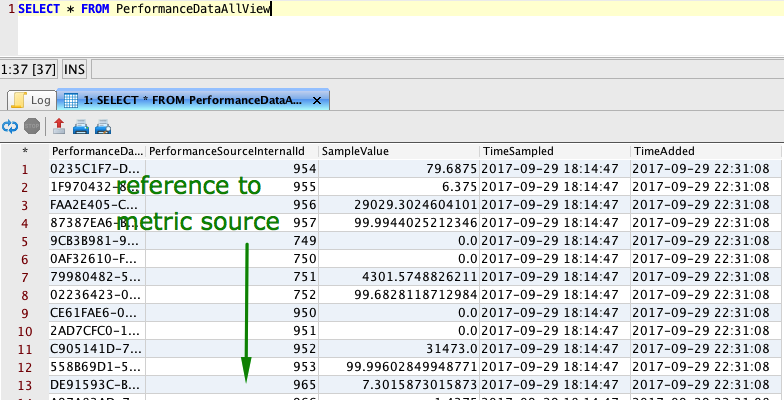This screenshot has width=784, height=400.
Task: Select the SELECT * FROM PerformanceDataA... result tab
Action: coord(193,100)
